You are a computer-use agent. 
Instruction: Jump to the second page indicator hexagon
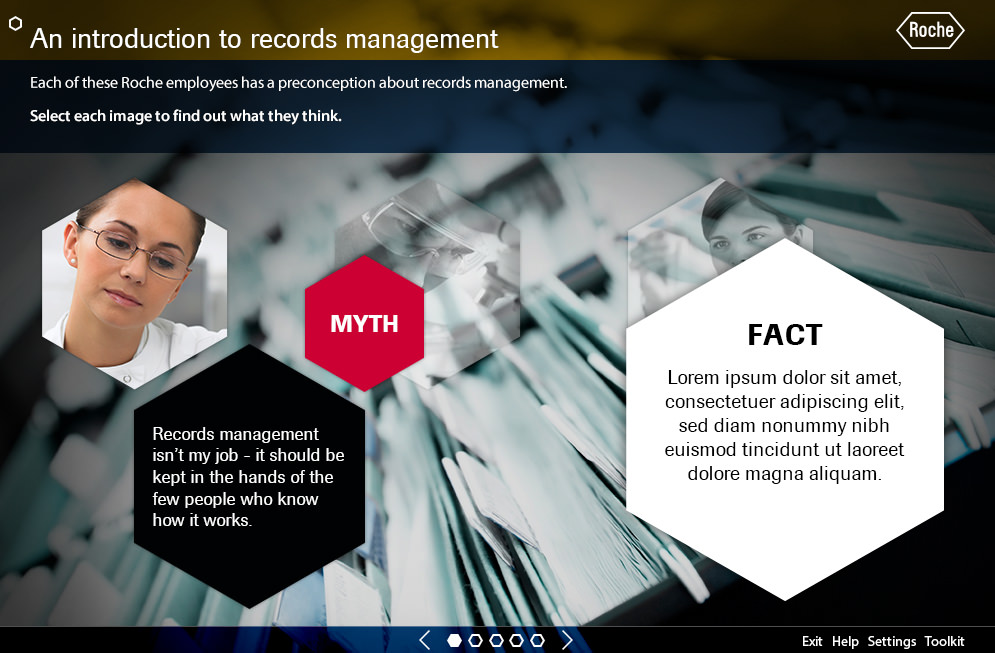tap(476, 640)
